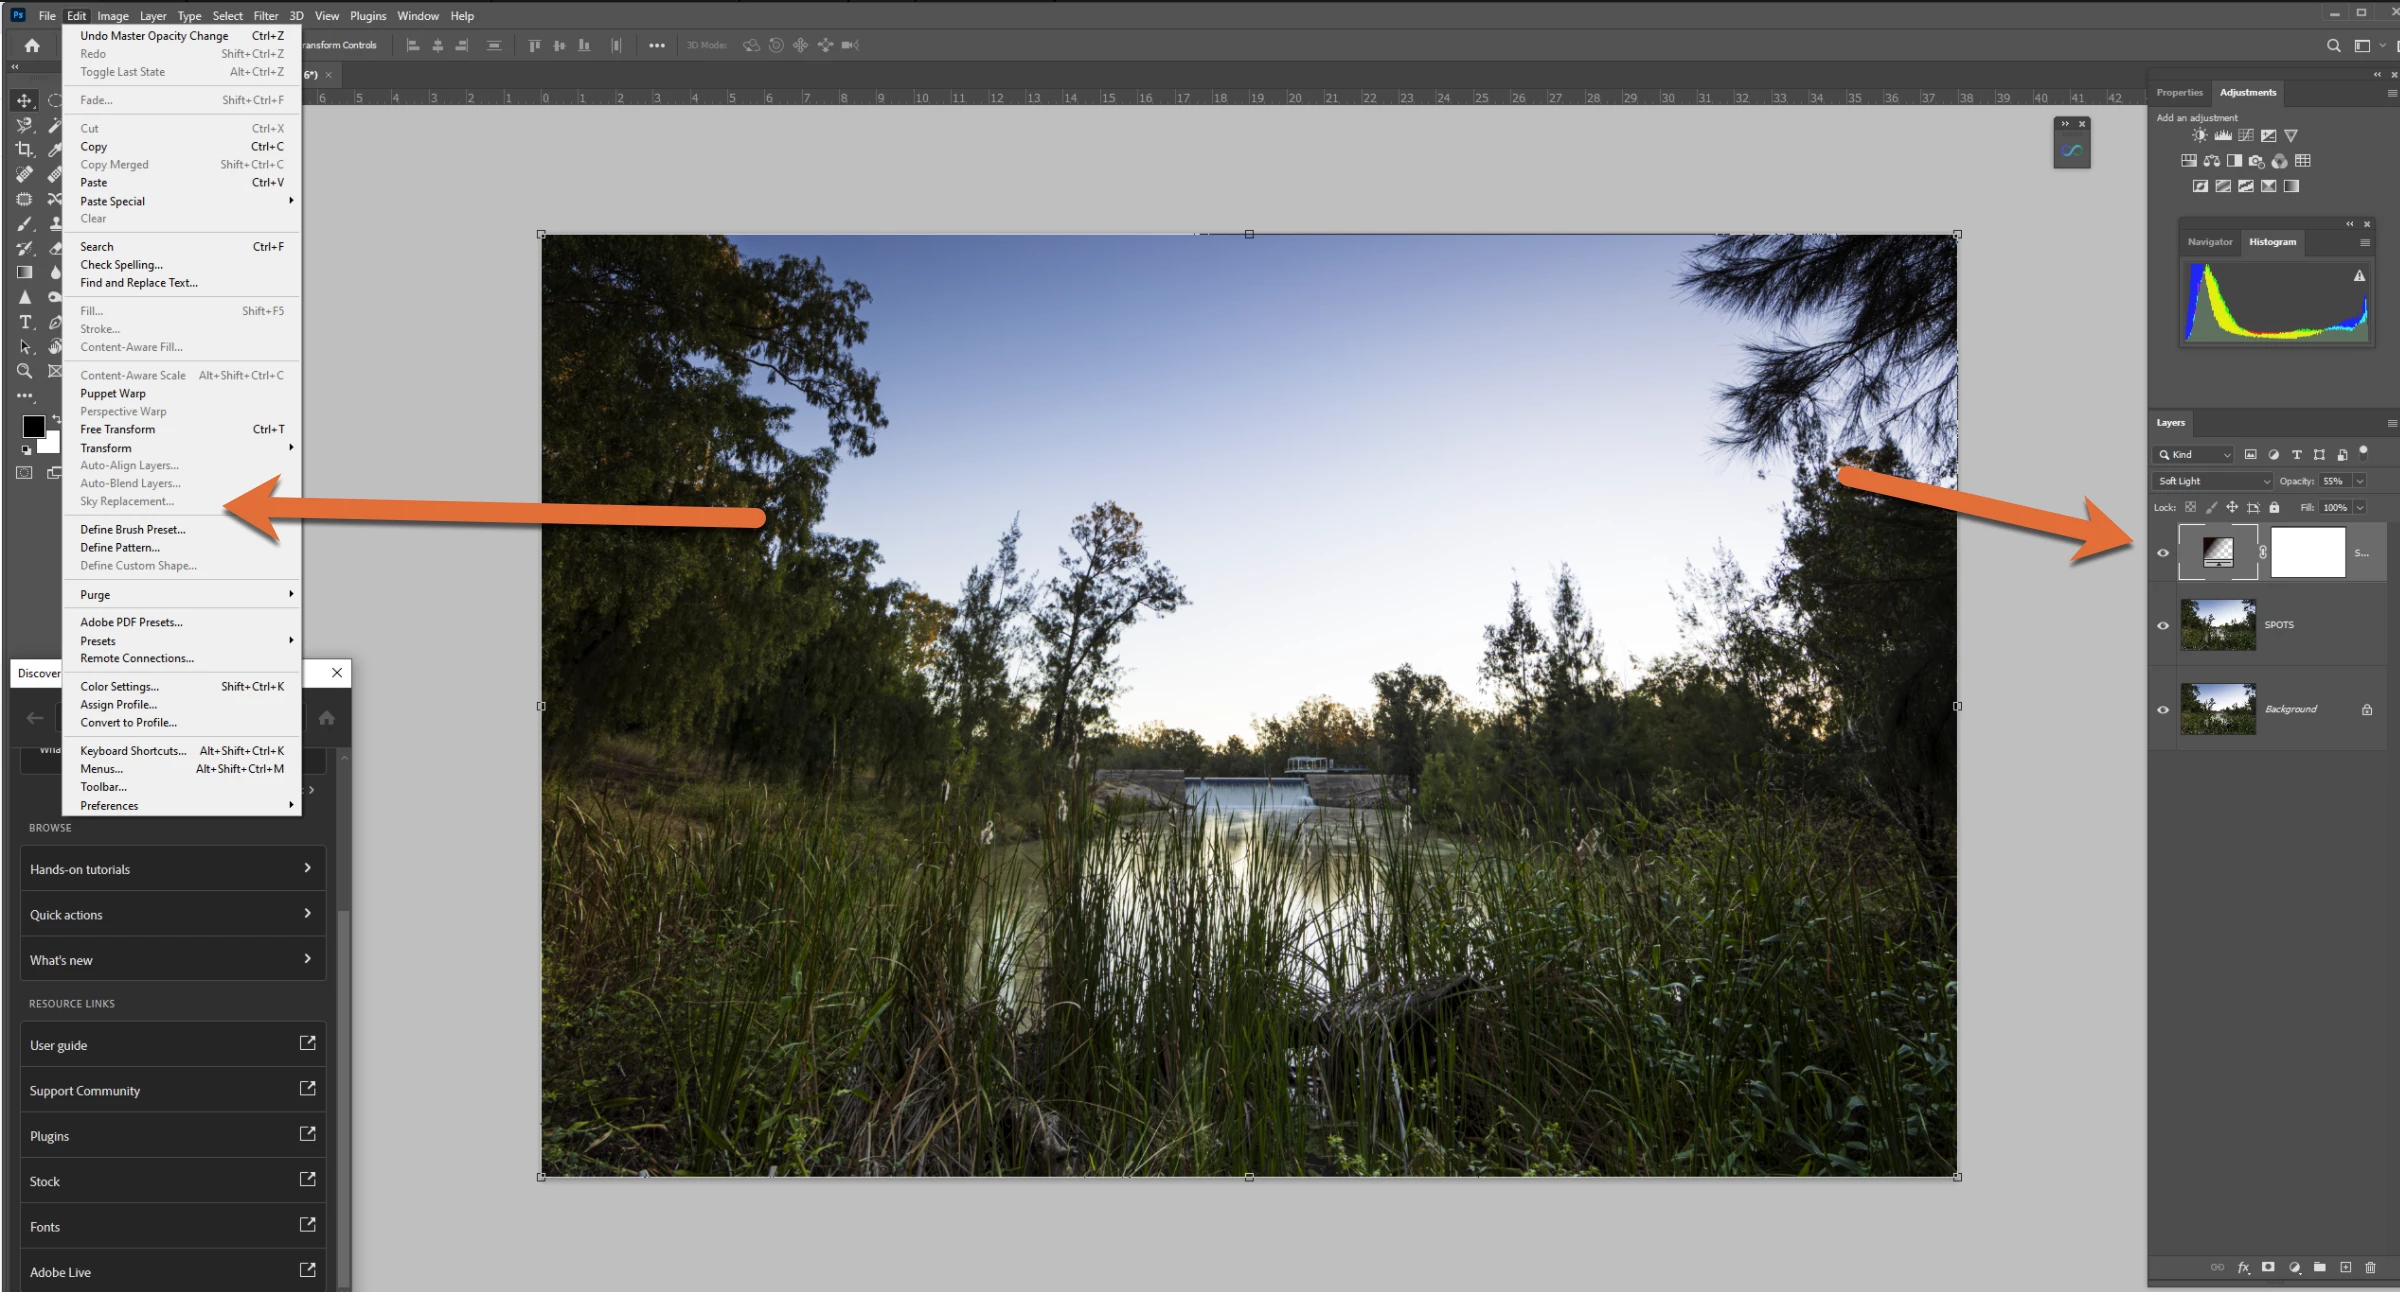
Task: Select the Move tool
Action: coord(24,100)
